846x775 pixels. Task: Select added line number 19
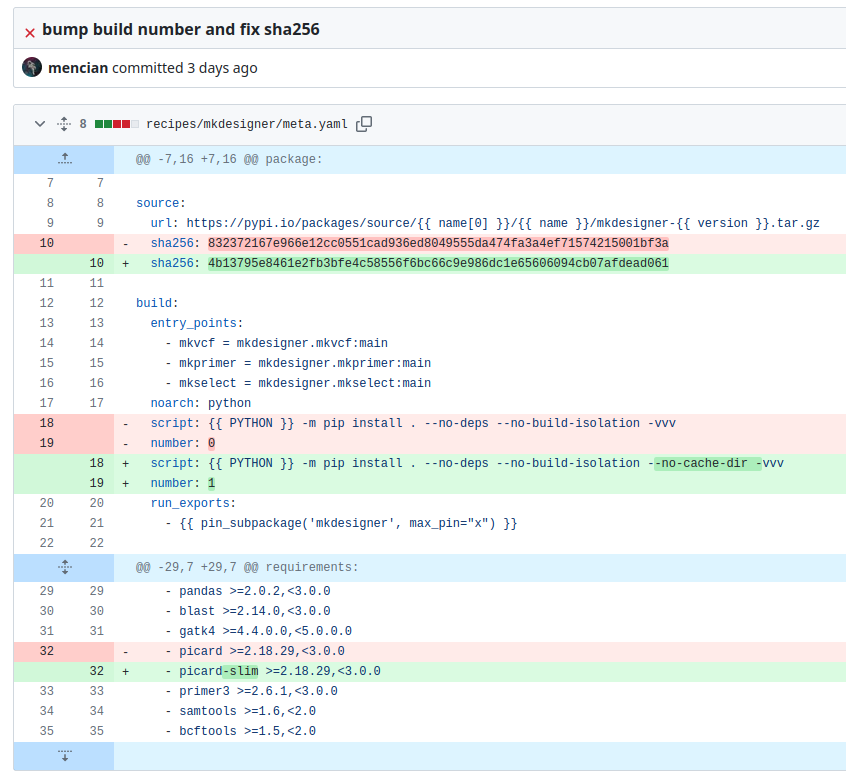point(97,483)
